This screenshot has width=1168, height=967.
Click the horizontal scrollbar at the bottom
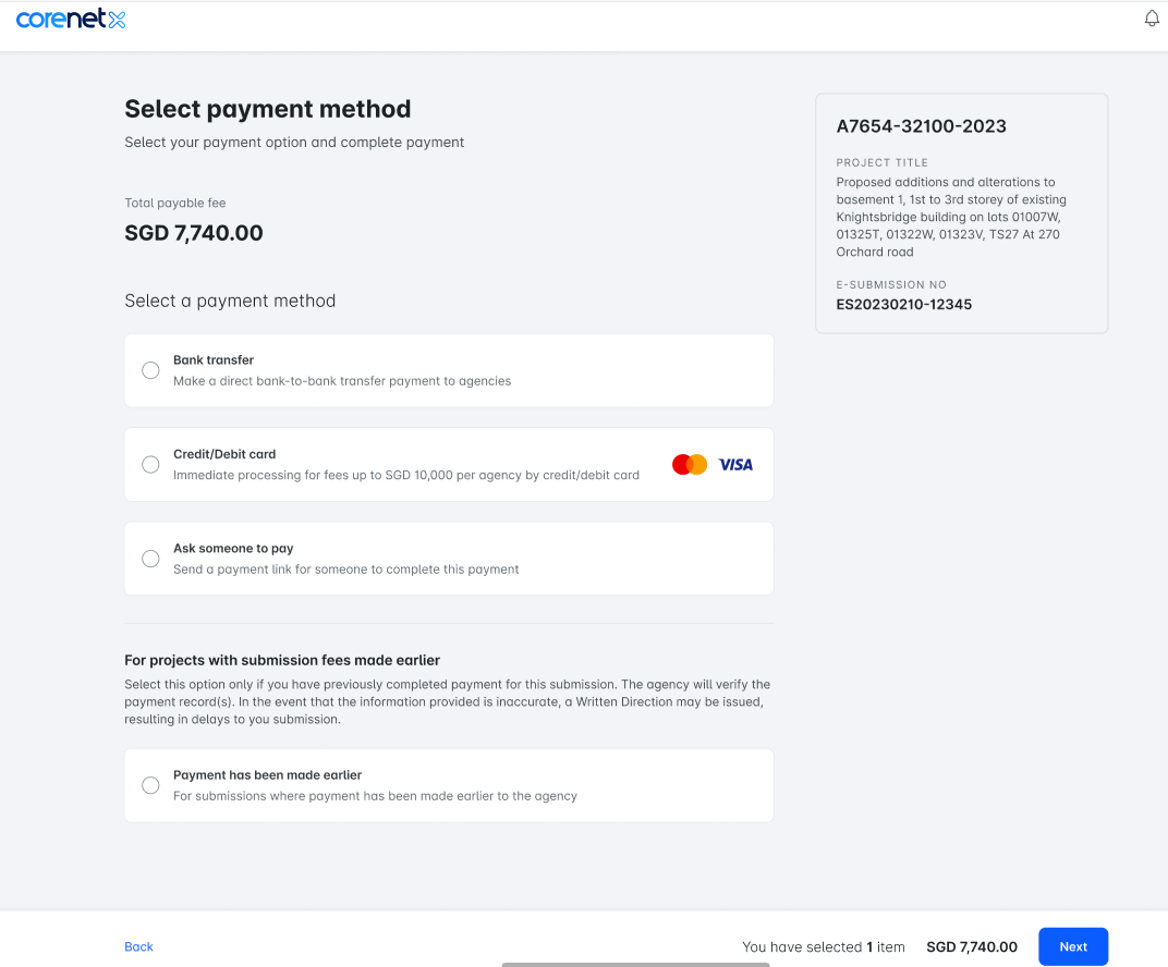[x=635, y=963]
